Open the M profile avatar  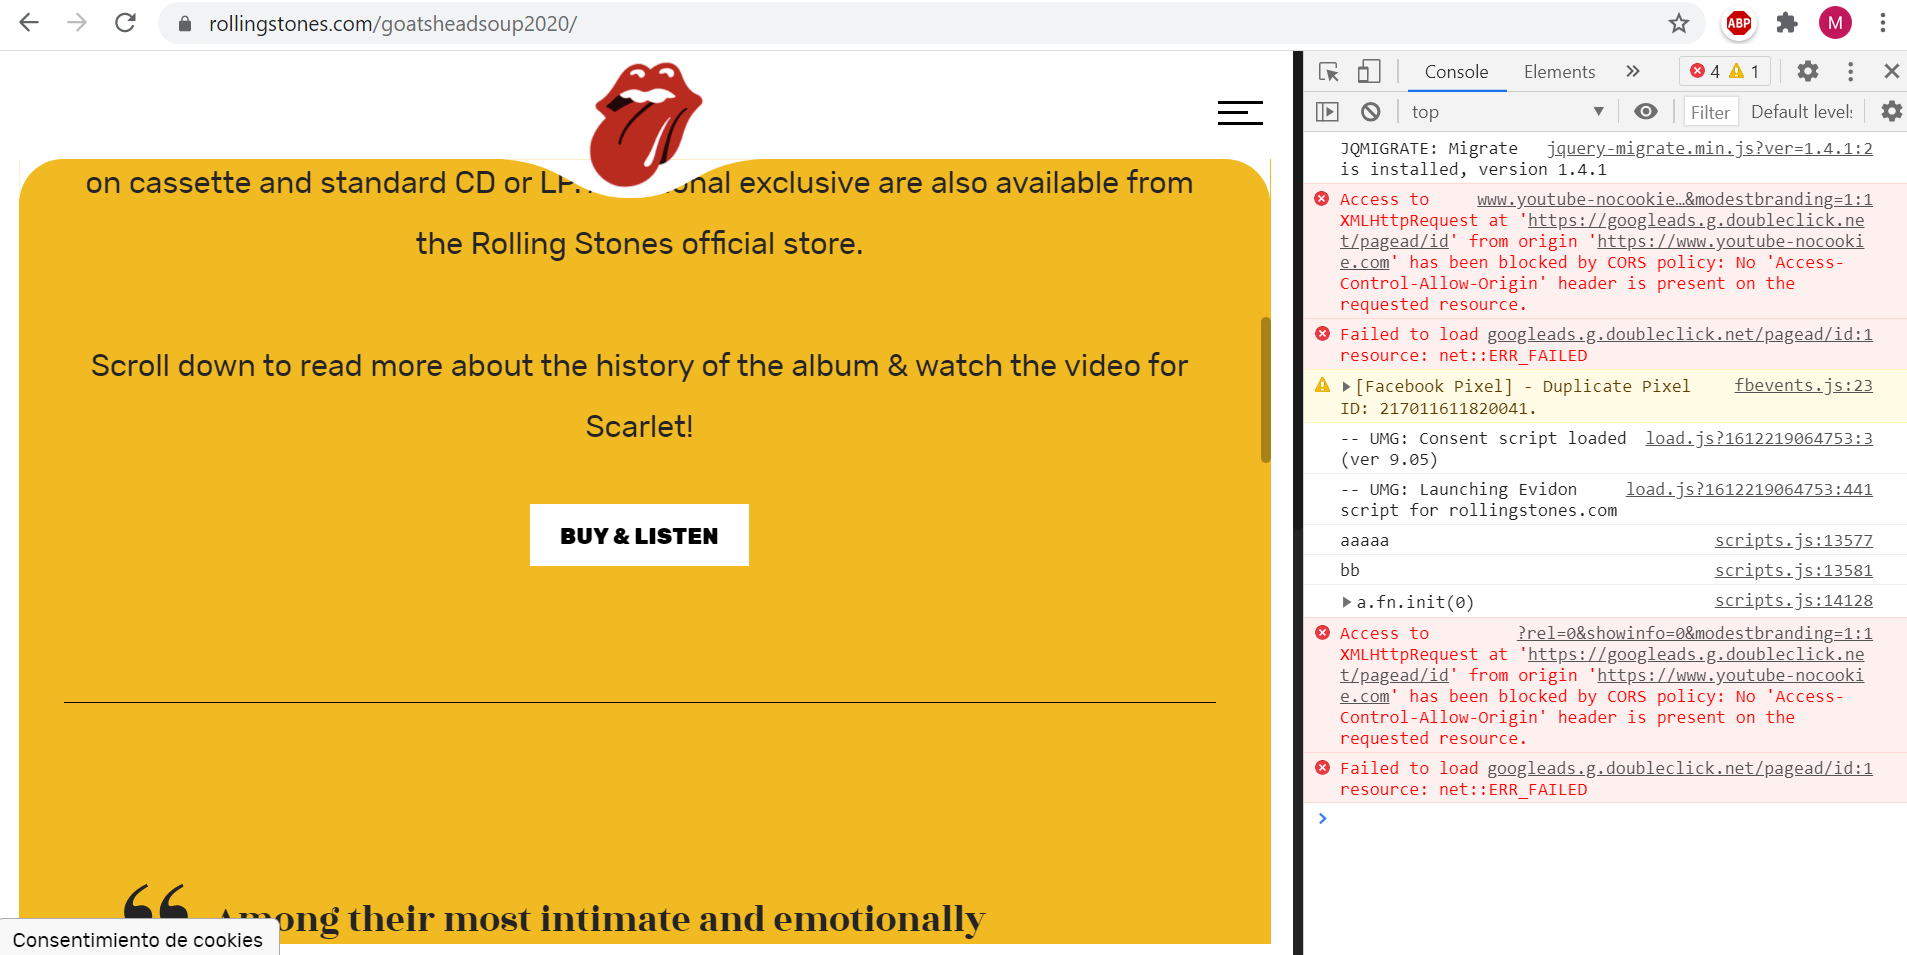coord(1835,23)
